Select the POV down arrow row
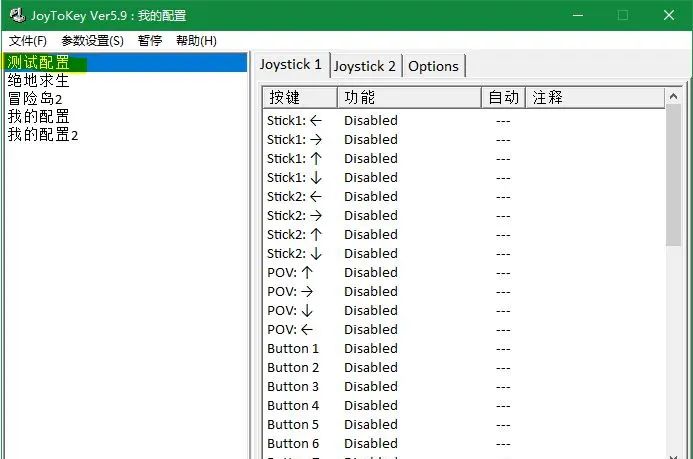This screenshot has height=459, width=693. tap(464, 311)
